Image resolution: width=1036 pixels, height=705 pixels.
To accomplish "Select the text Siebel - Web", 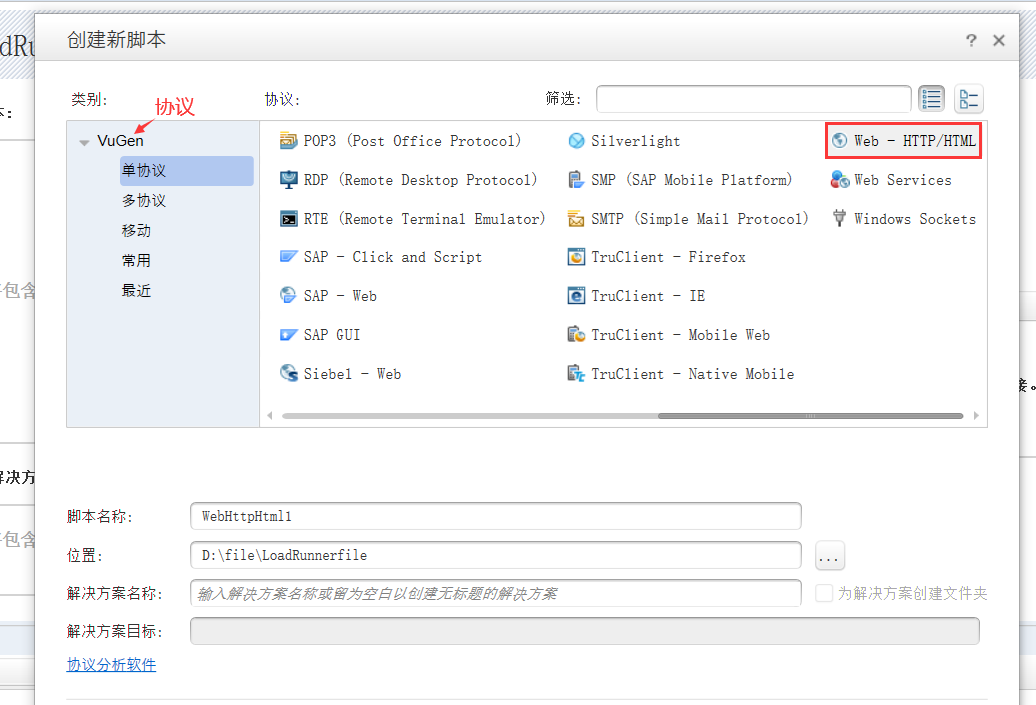I will click(x=352, y=374).
